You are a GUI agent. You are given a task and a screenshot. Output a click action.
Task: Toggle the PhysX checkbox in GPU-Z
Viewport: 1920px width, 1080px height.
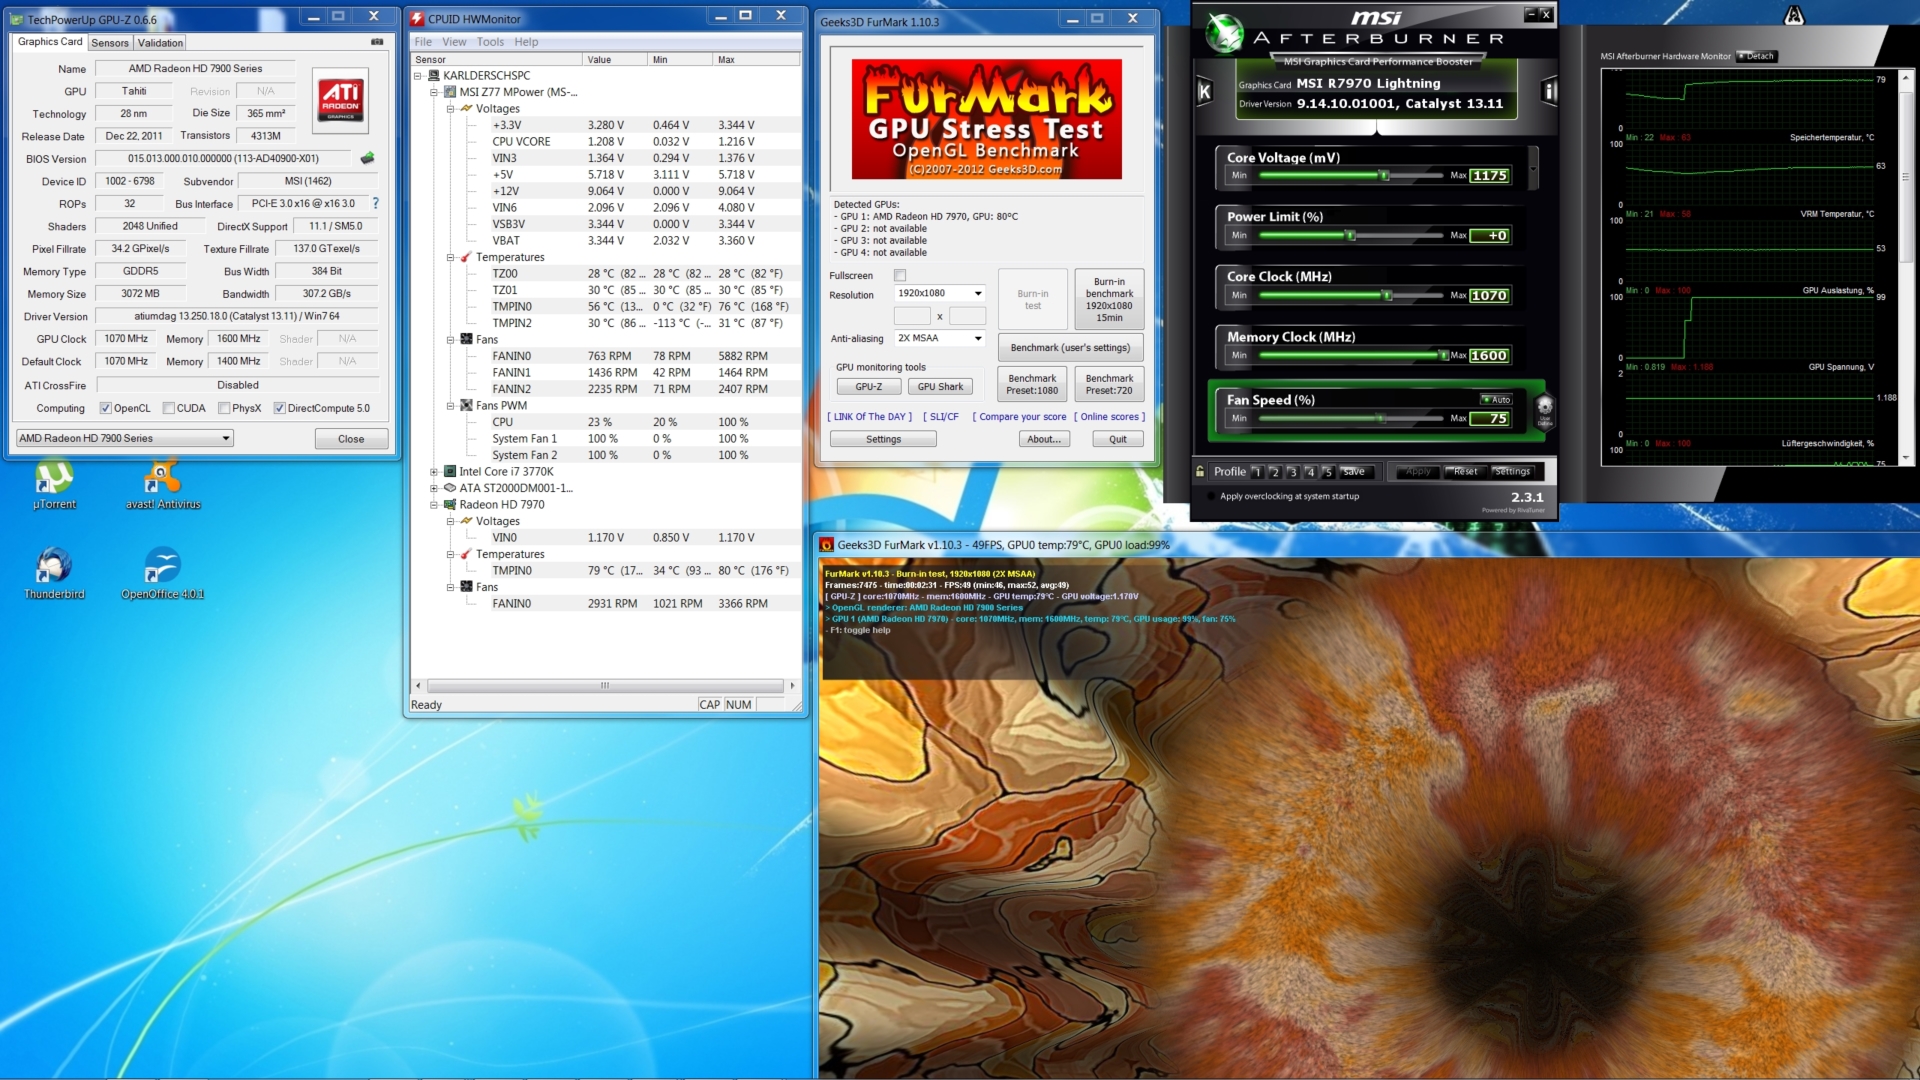tap(224, 408)
